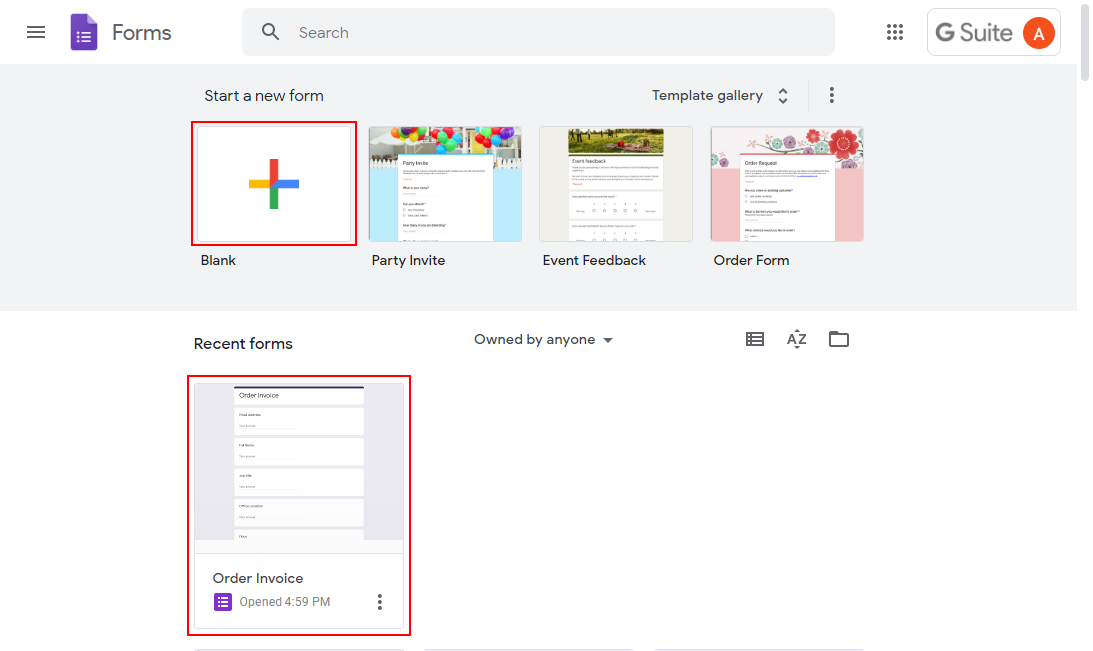The image size is (1093, 651).
Task: Click the G Suite account button
Action: [973, 33]
